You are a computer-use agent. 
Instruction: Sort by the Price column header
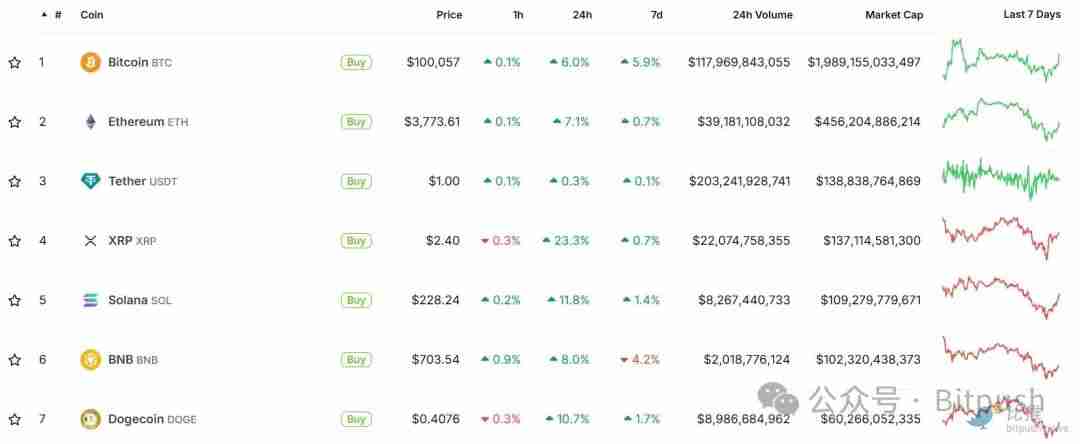[449, 15]
